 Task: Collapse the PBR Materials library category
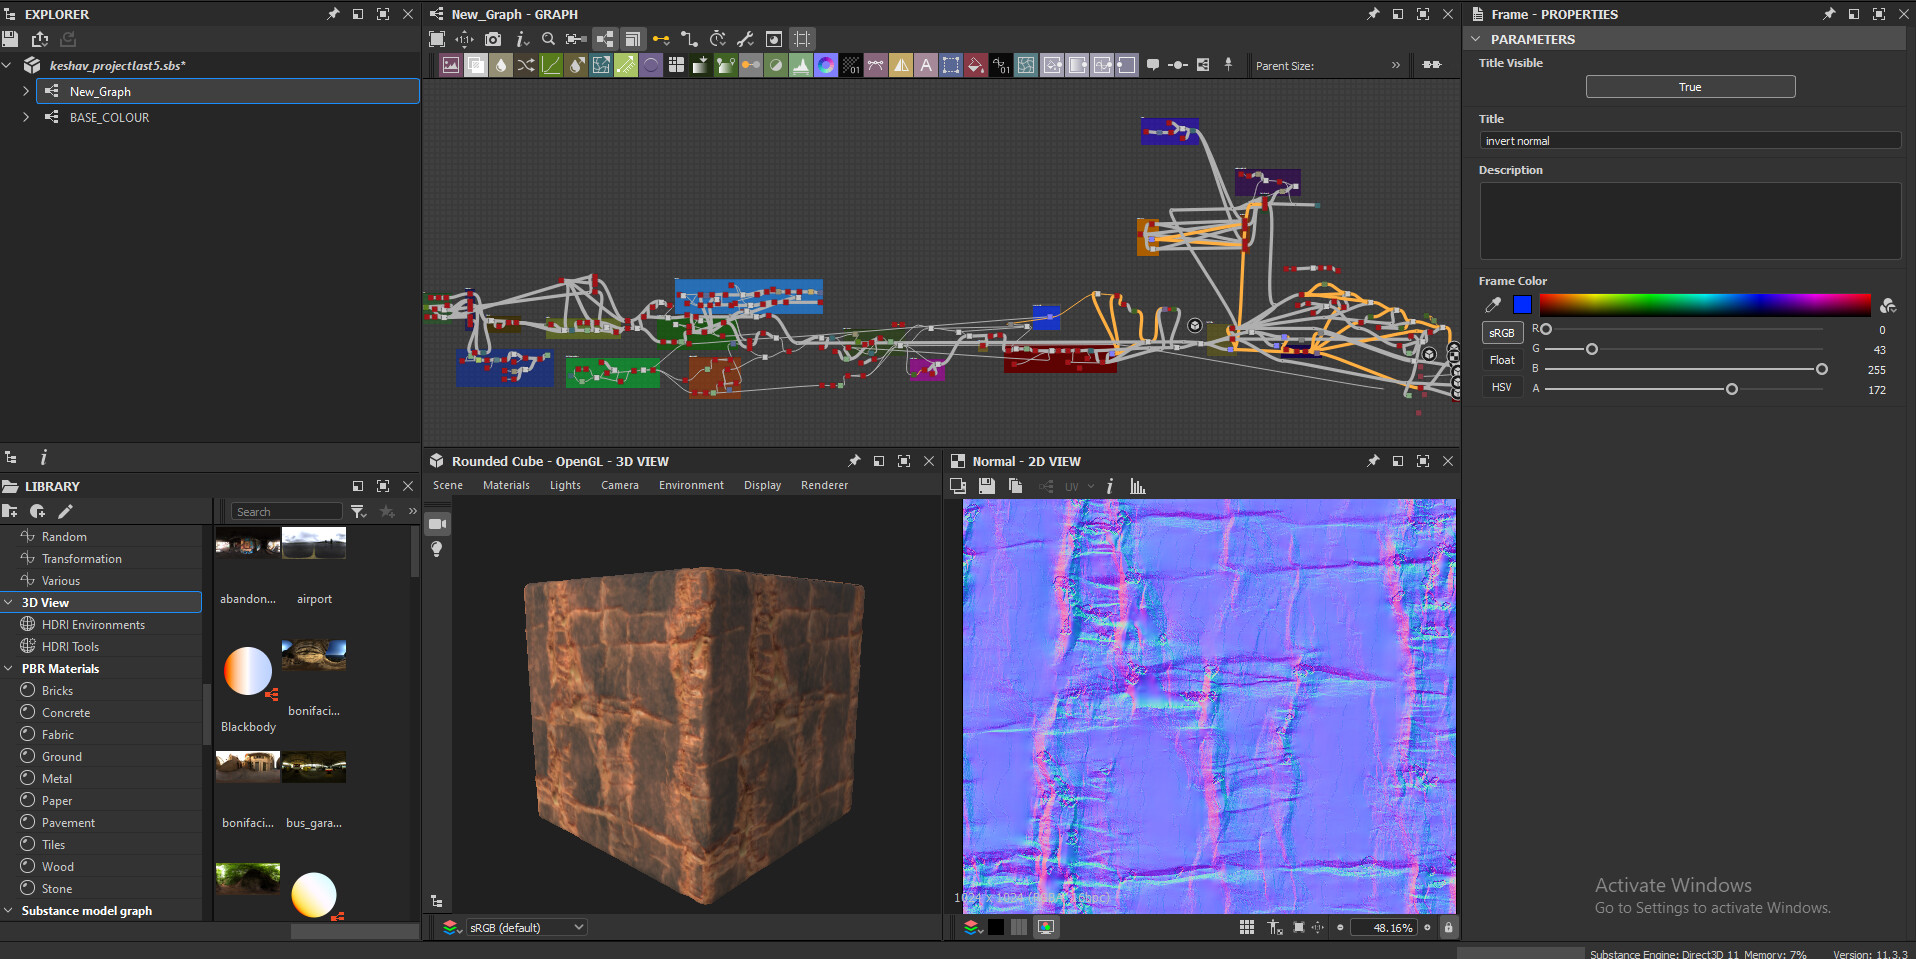(9, 668)
